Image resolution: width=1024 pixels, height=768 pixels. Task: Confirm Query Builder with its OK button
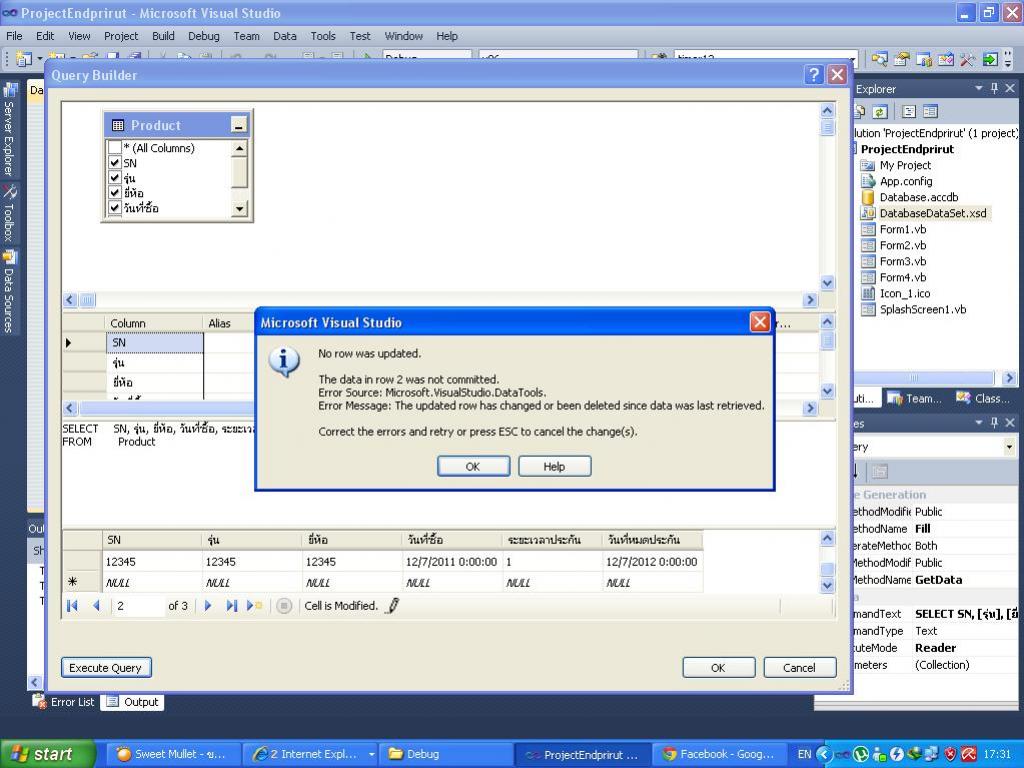point(718,667)
